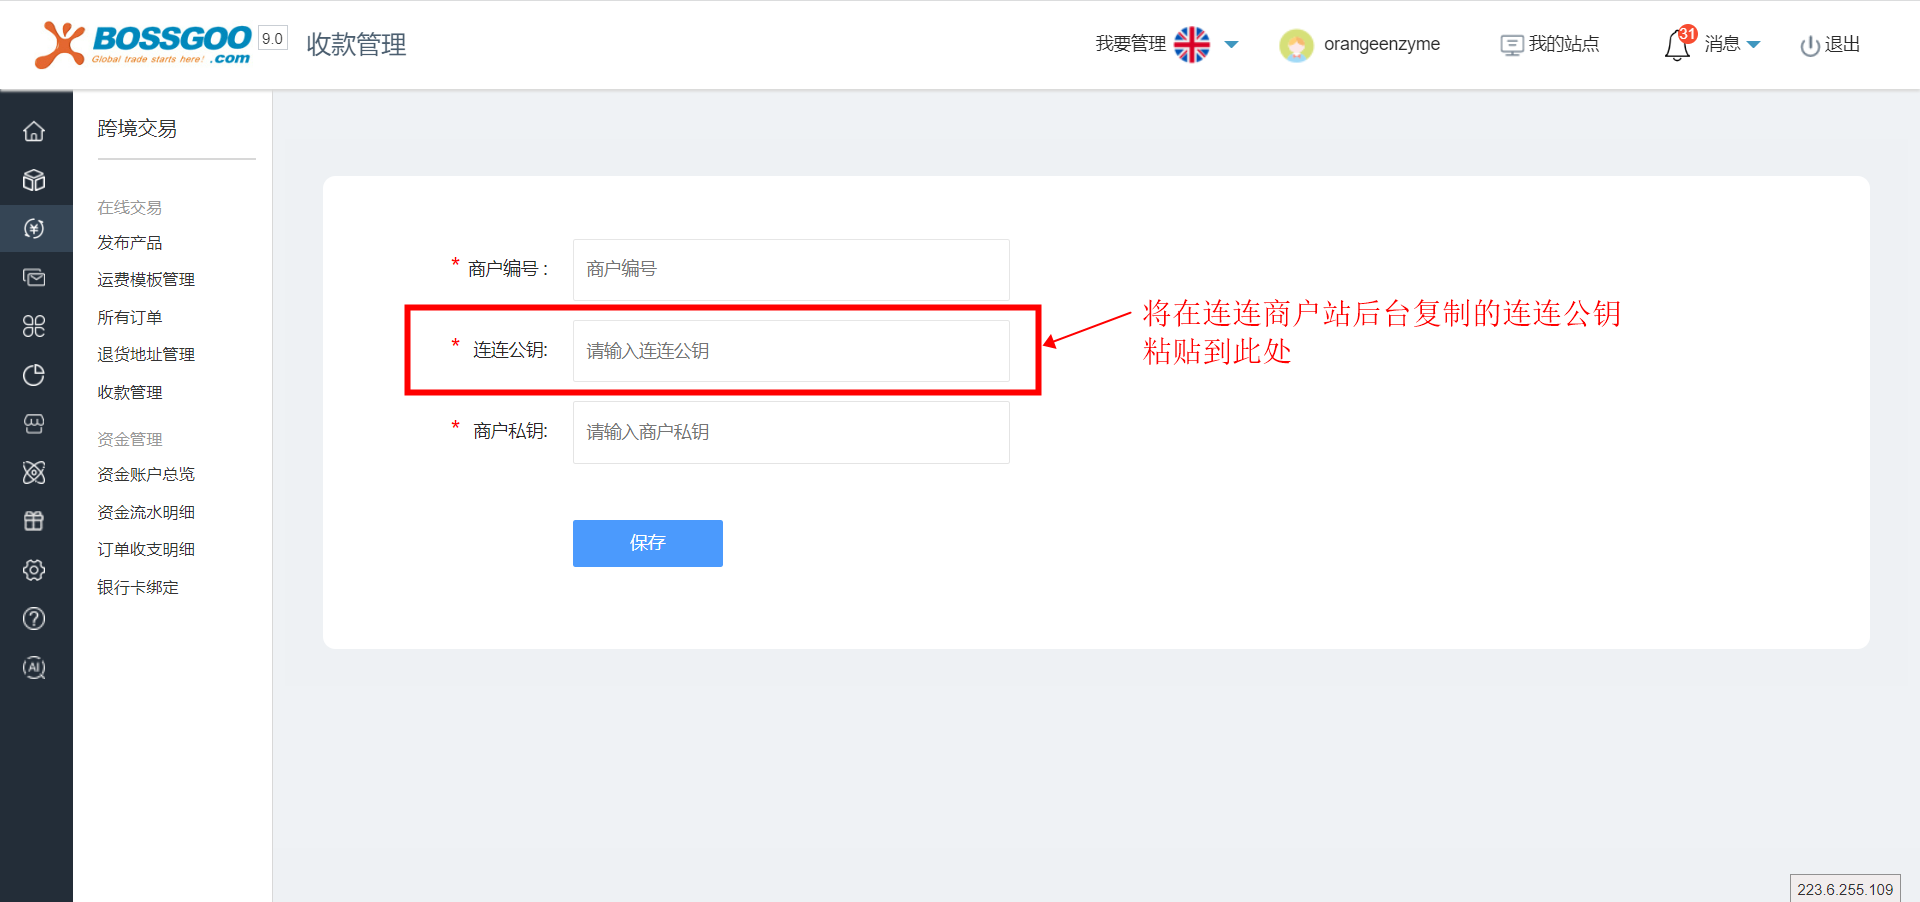
Task: Click the 收款管理 page title in header
Action: tap(356, 45)
